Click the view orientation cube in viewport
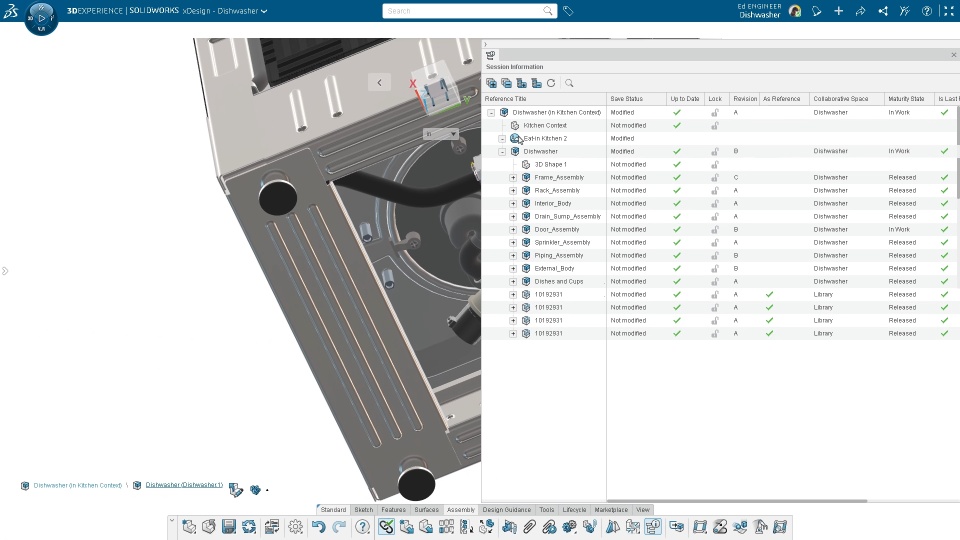The image size is (960, 540). pos(437,92)
